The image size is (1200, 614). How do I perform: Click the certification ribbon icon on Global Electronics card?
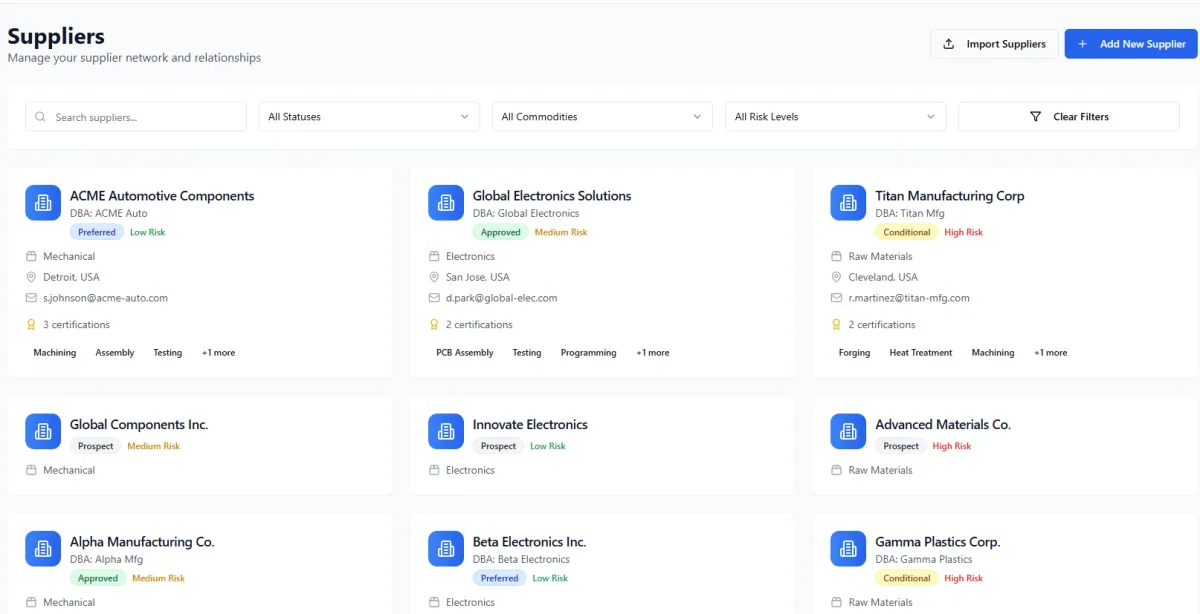click(434, 325)
